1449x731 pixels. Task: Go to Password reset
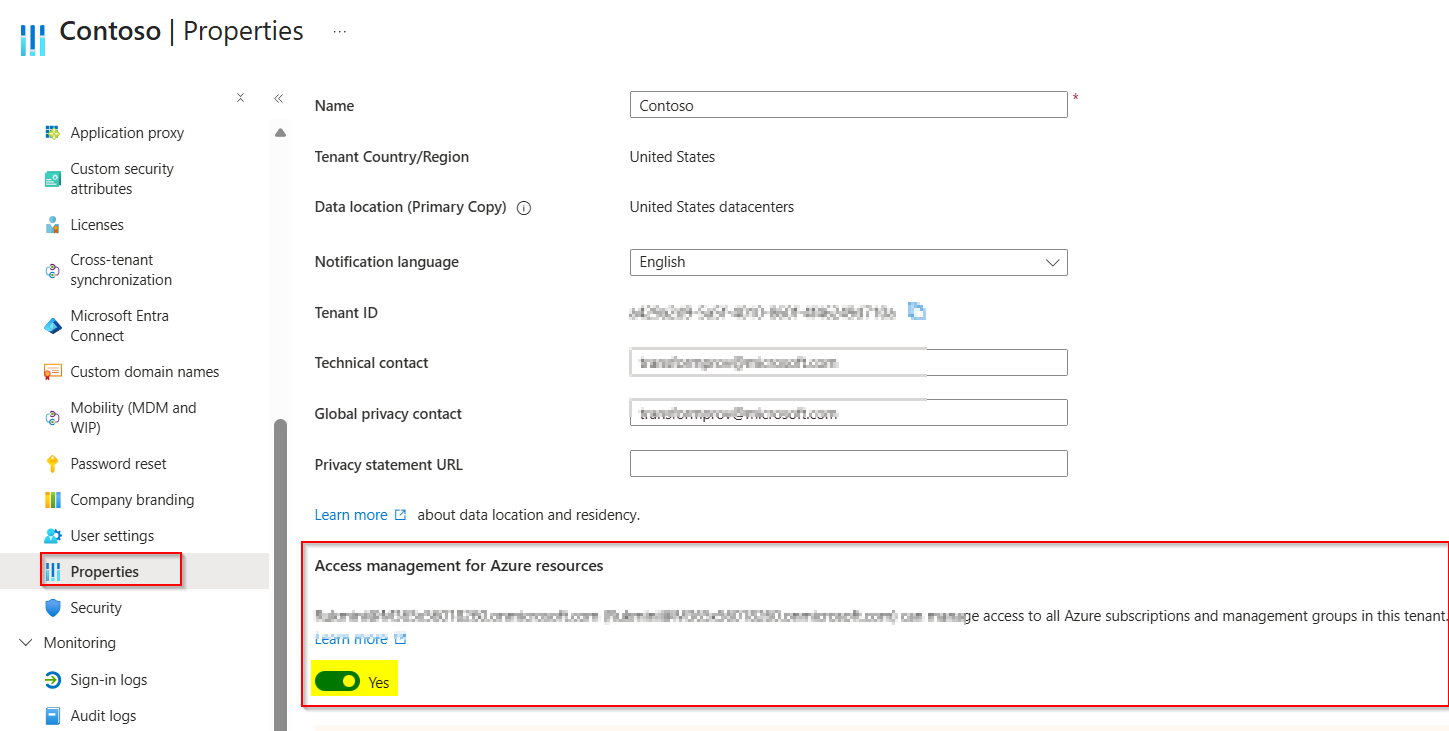click(119, 464)
